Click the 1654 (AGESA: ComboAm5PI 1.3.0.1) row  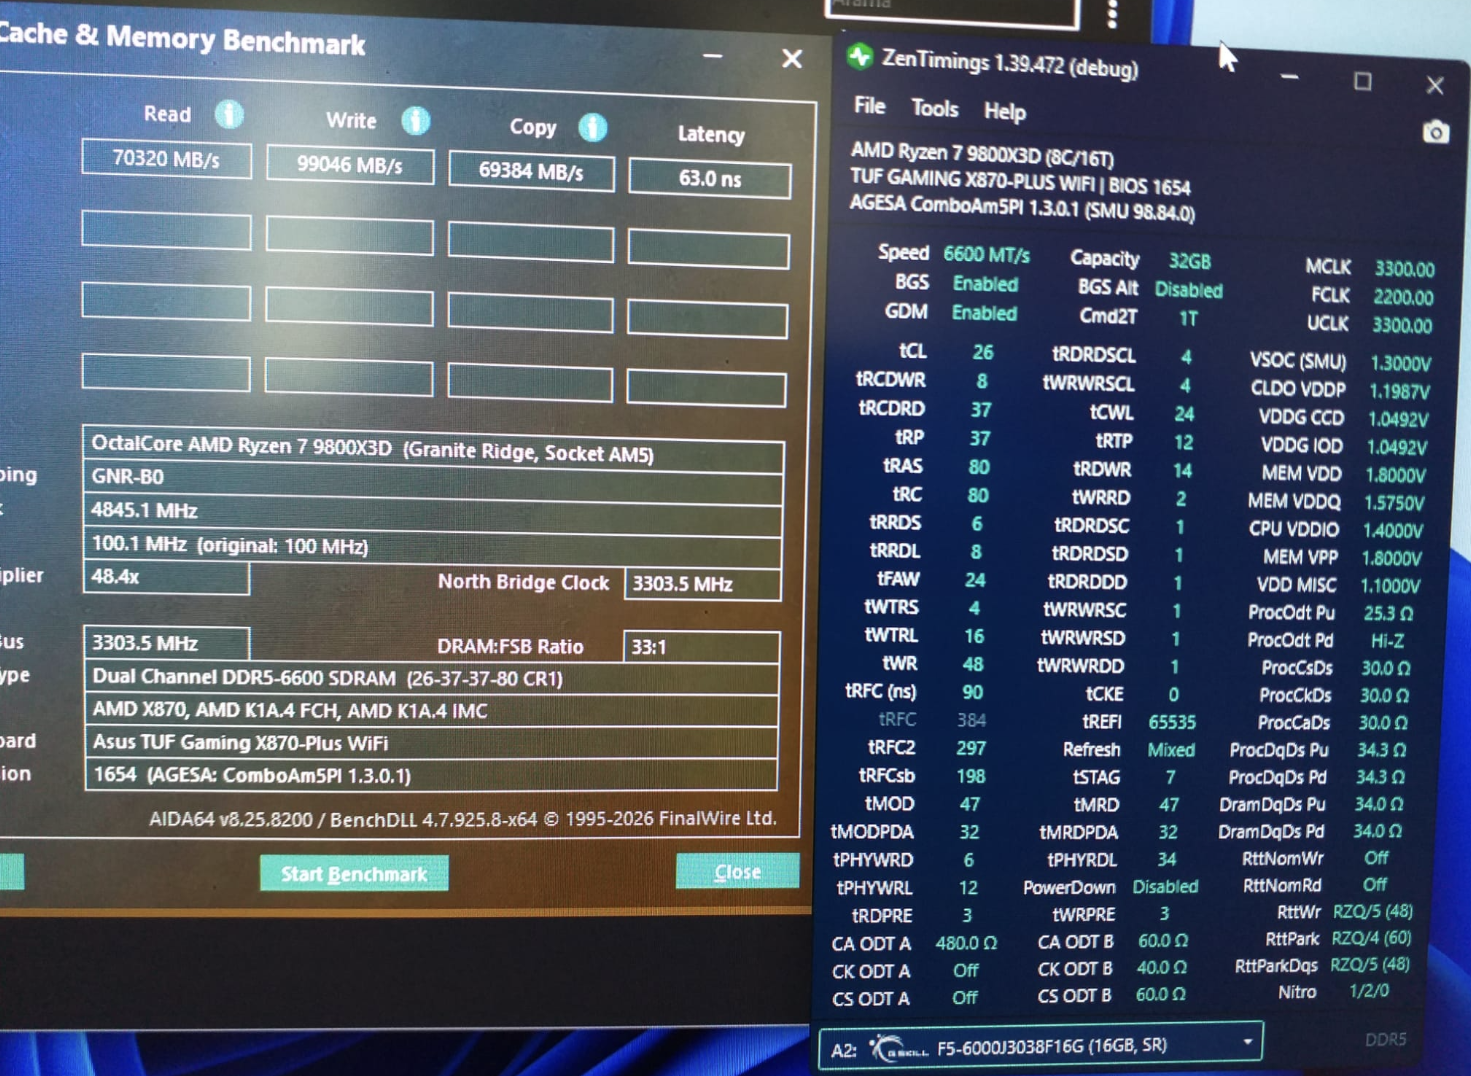click(x=431, y=775)
